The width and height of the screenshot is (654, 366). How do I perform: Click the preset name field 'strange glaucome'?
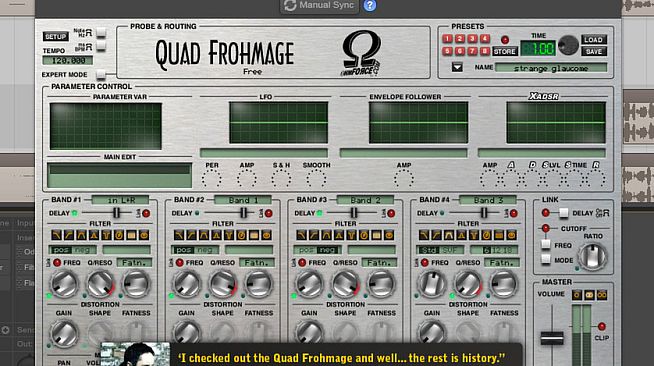pyautogui.click(x=551, y=68)
